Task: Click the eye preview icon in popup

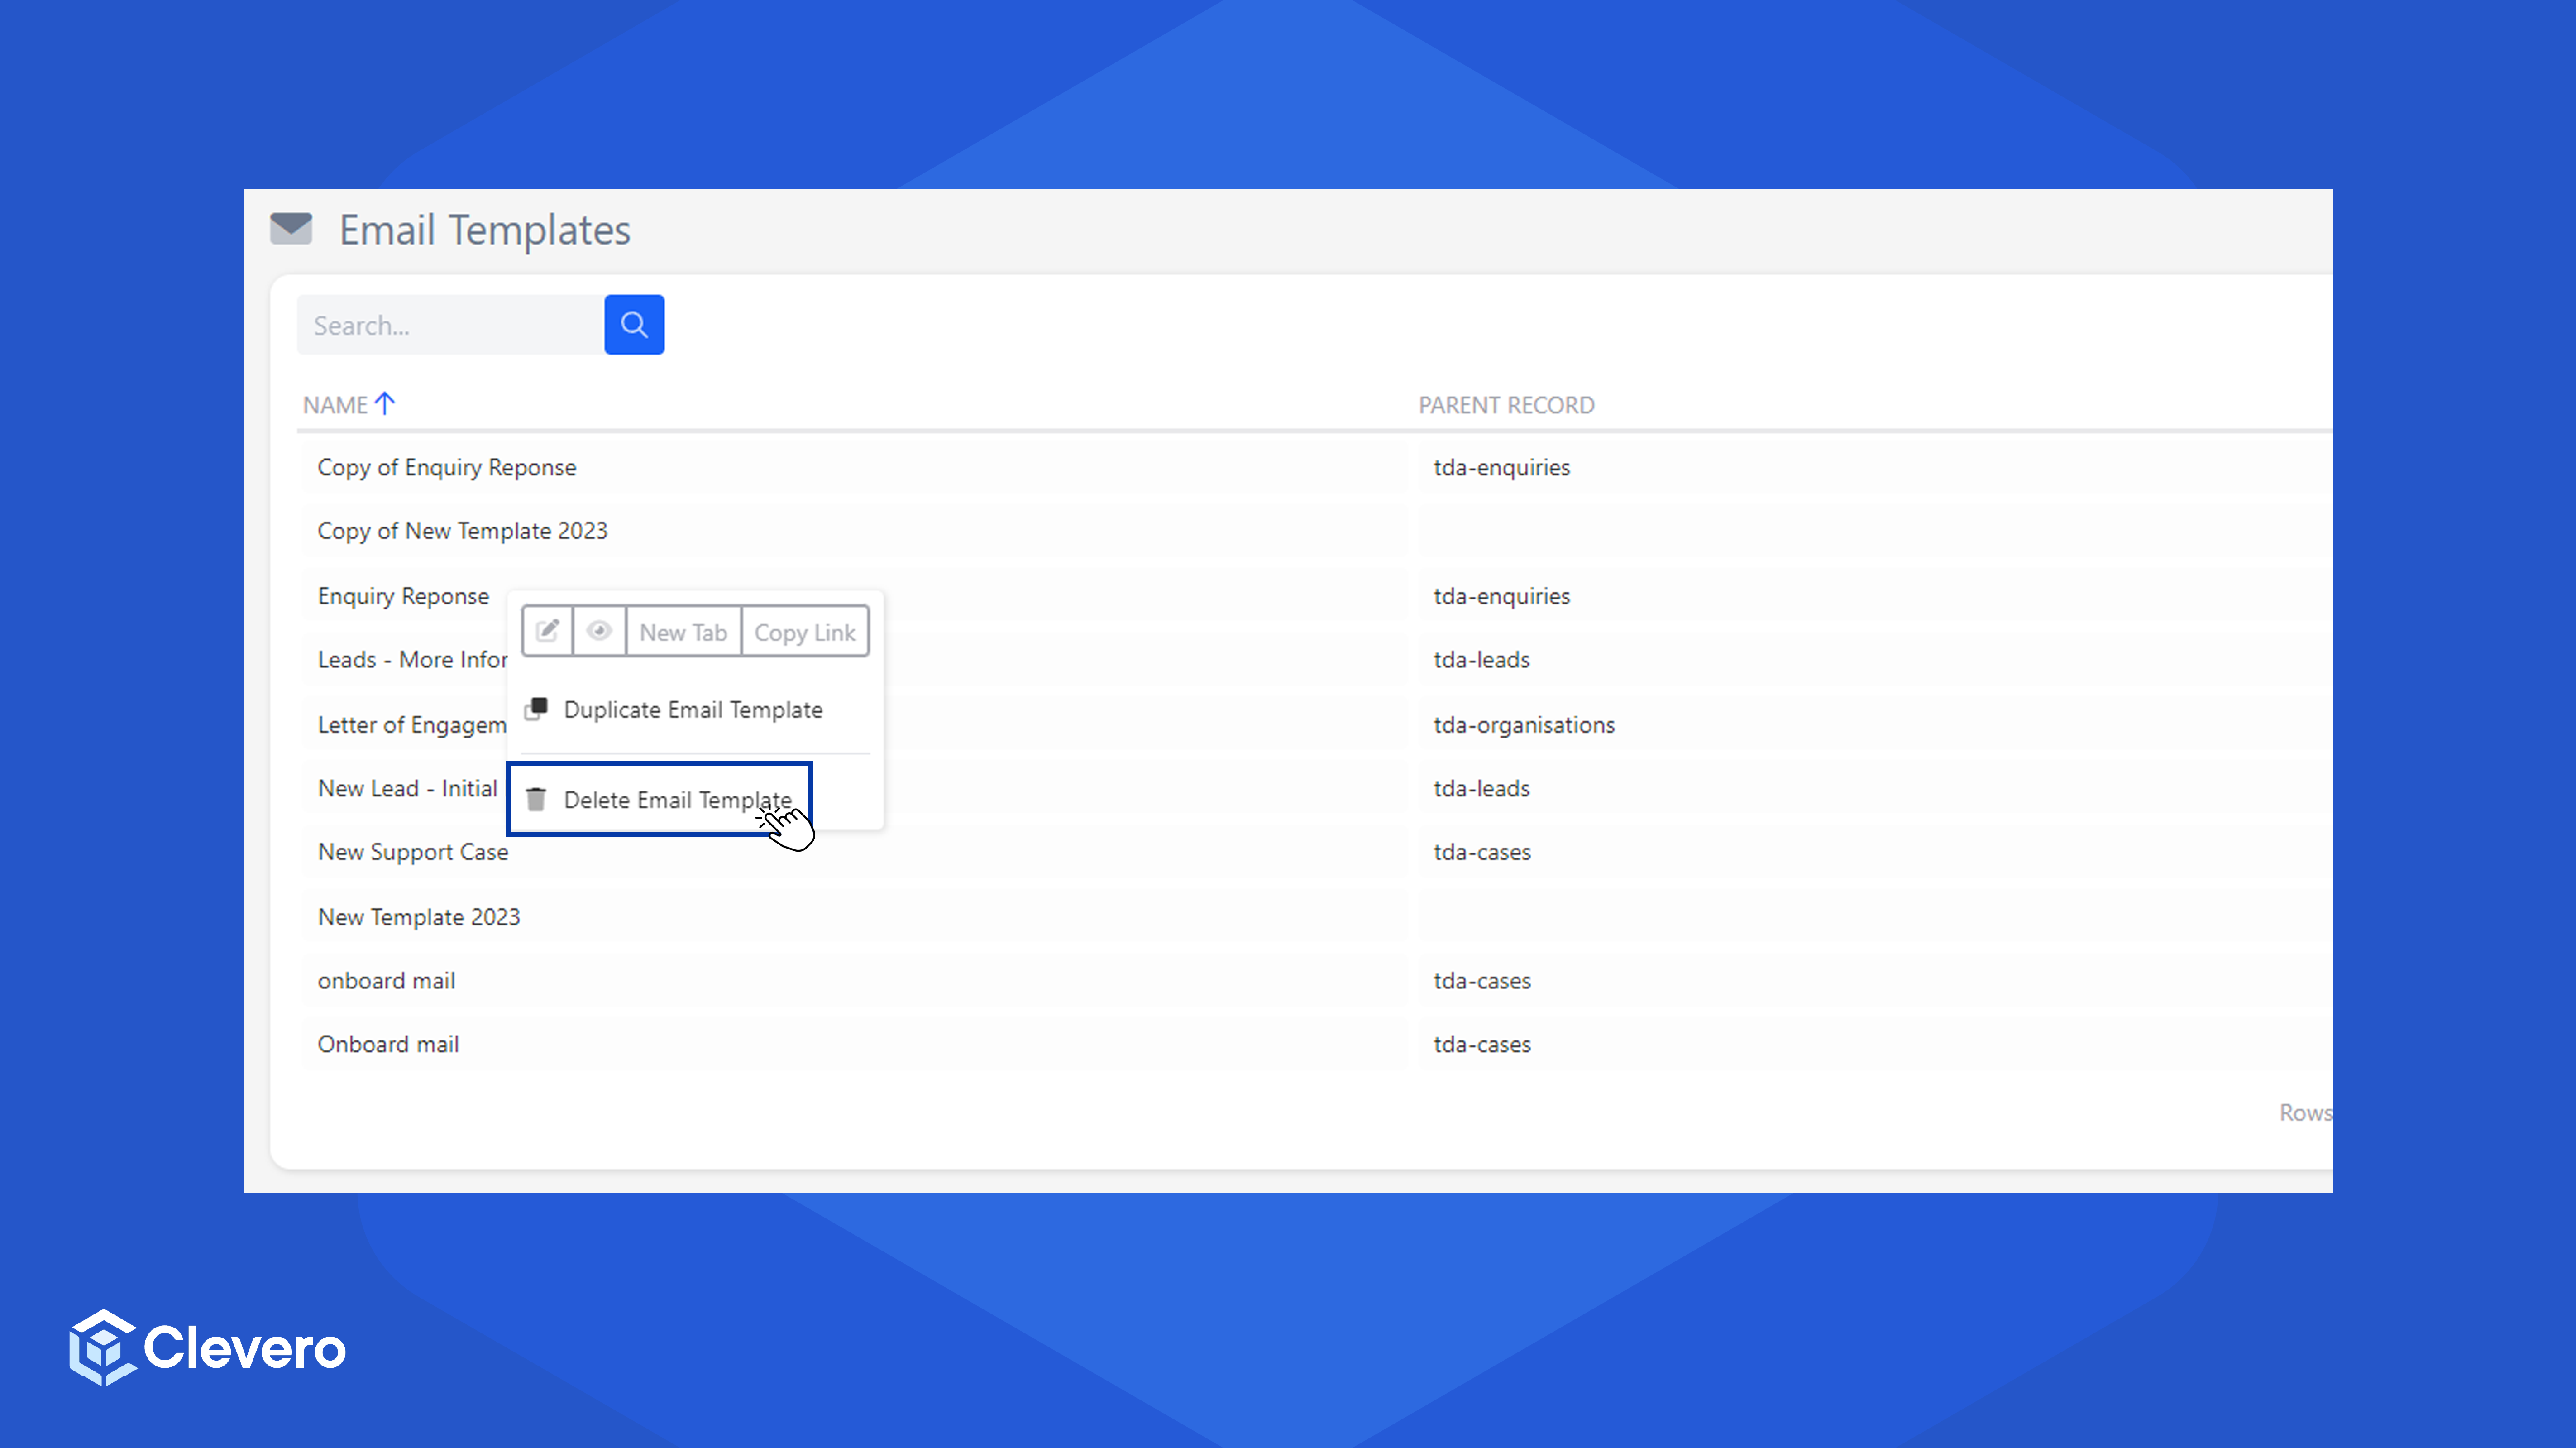Action: [599, 631]
